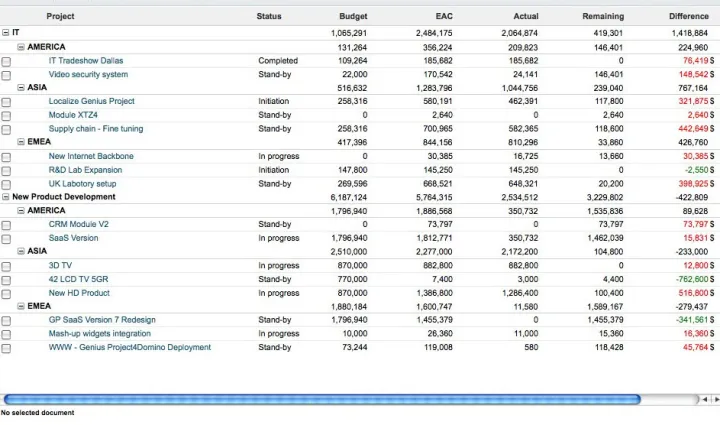
Task: Collapse the New Product Development group
Action: click(x=6, y=197)
